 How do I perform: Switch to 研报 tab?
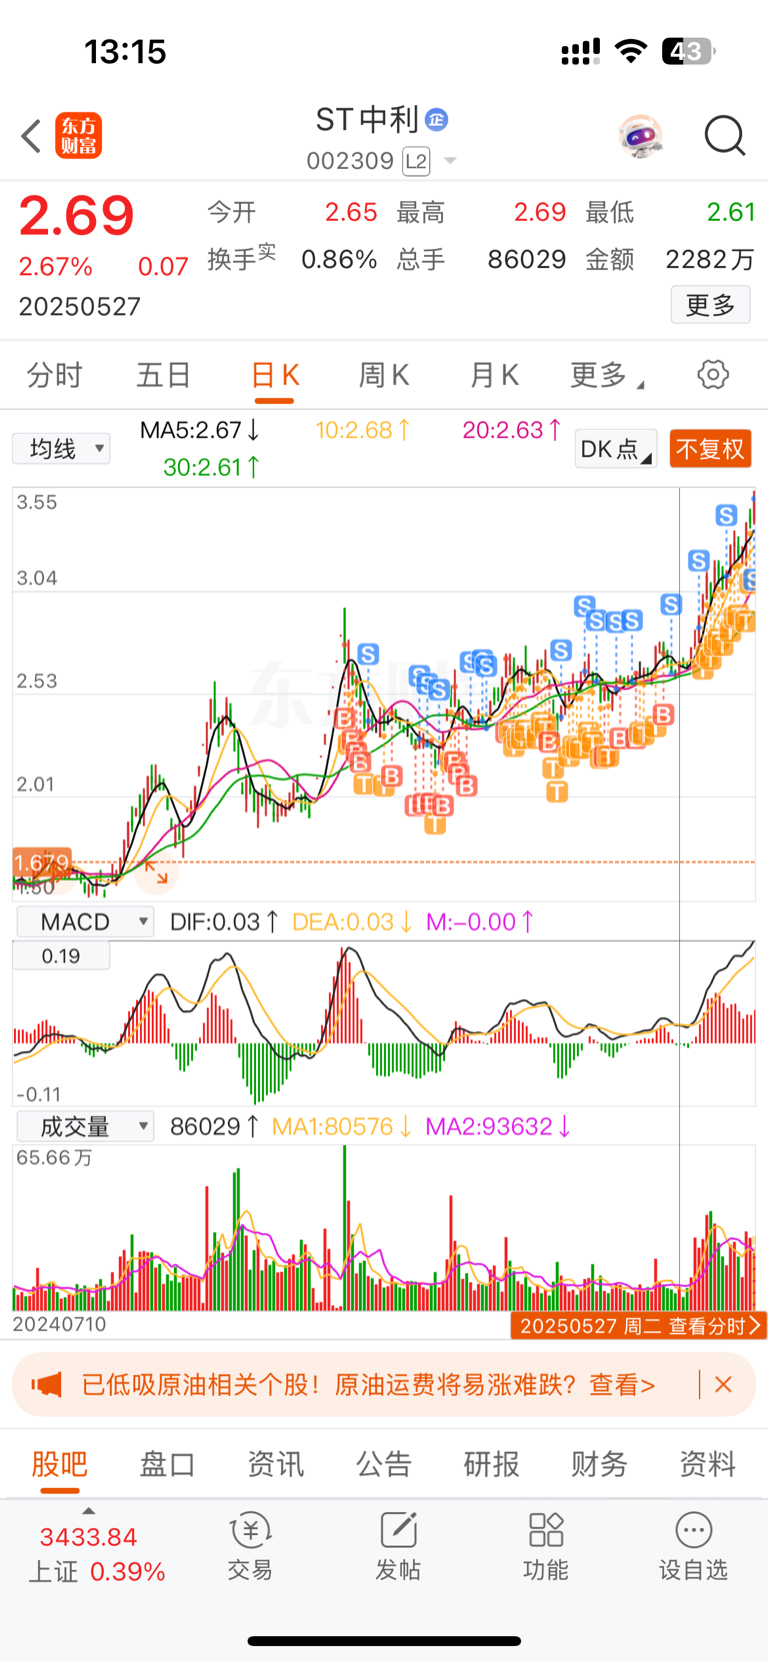492,1464
